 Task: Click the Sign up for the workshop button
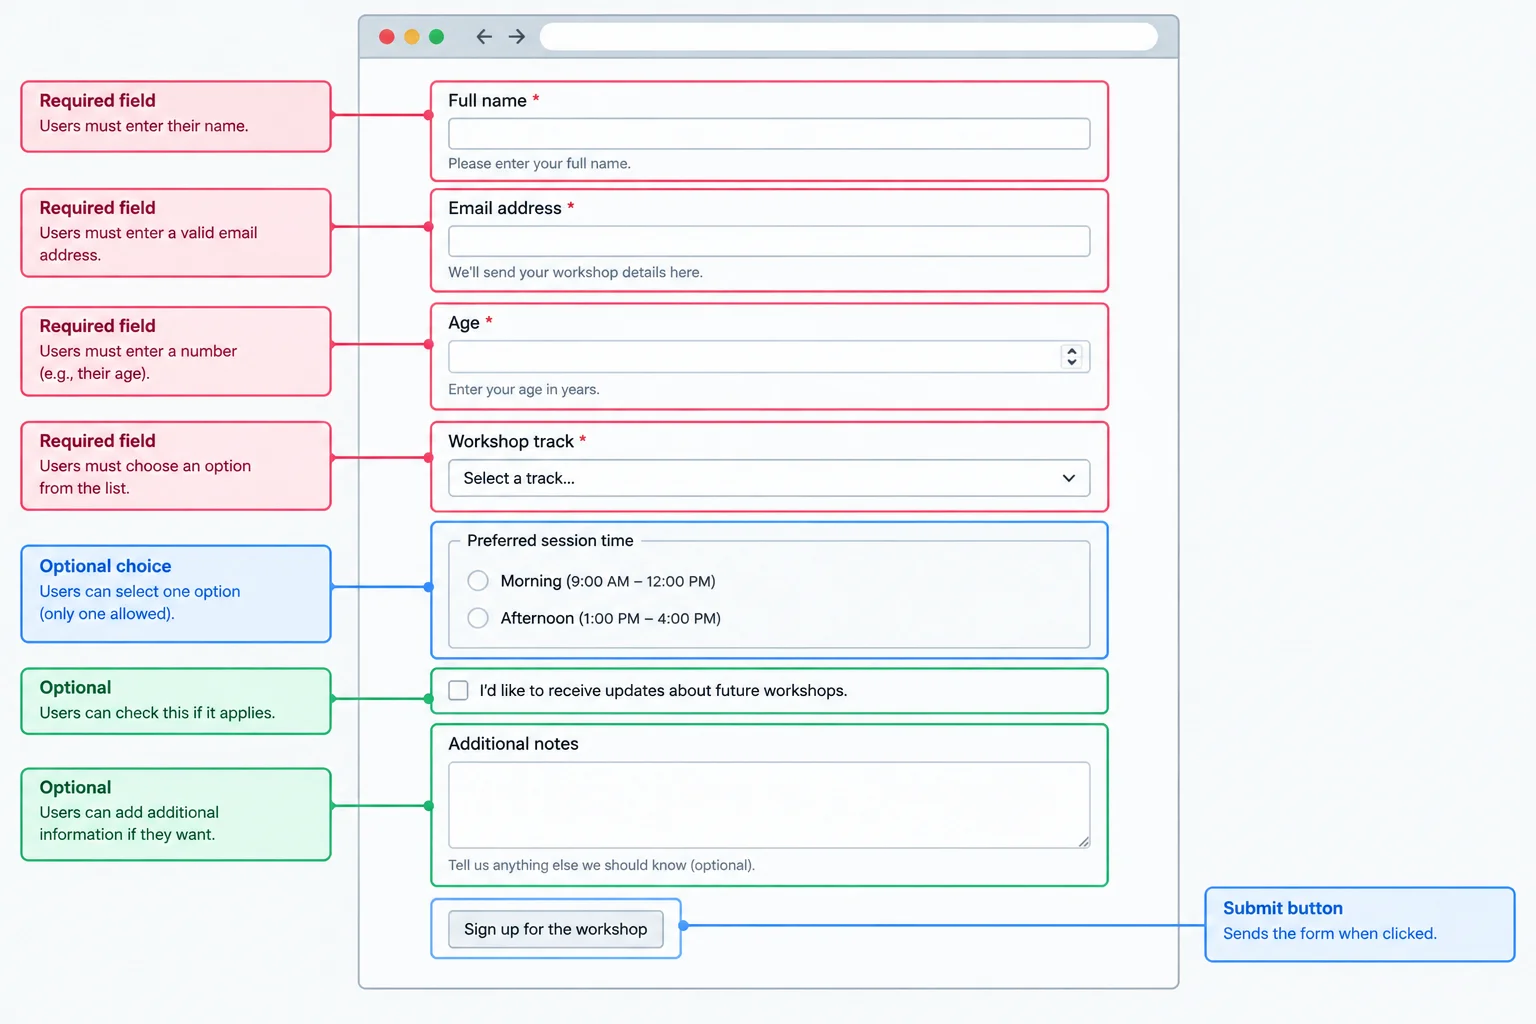point(556,929)
